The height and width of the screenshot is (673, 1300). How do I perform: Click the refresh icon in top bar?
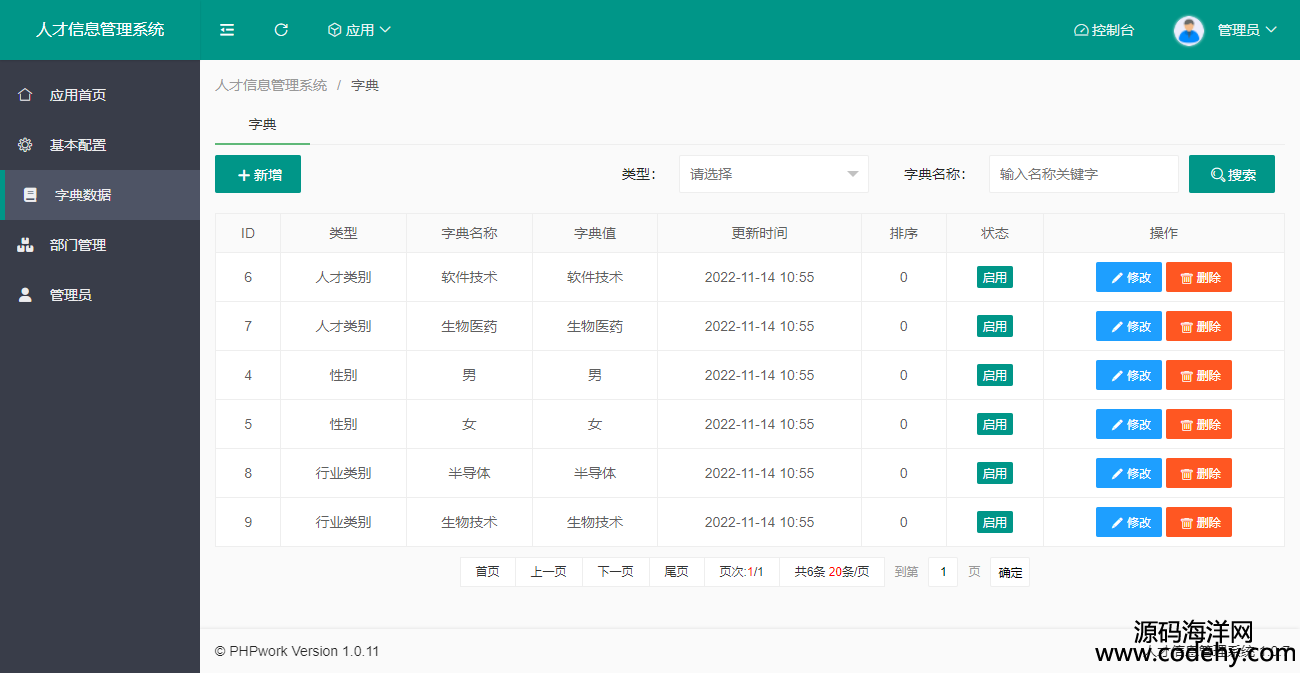(x=281, y=30)
